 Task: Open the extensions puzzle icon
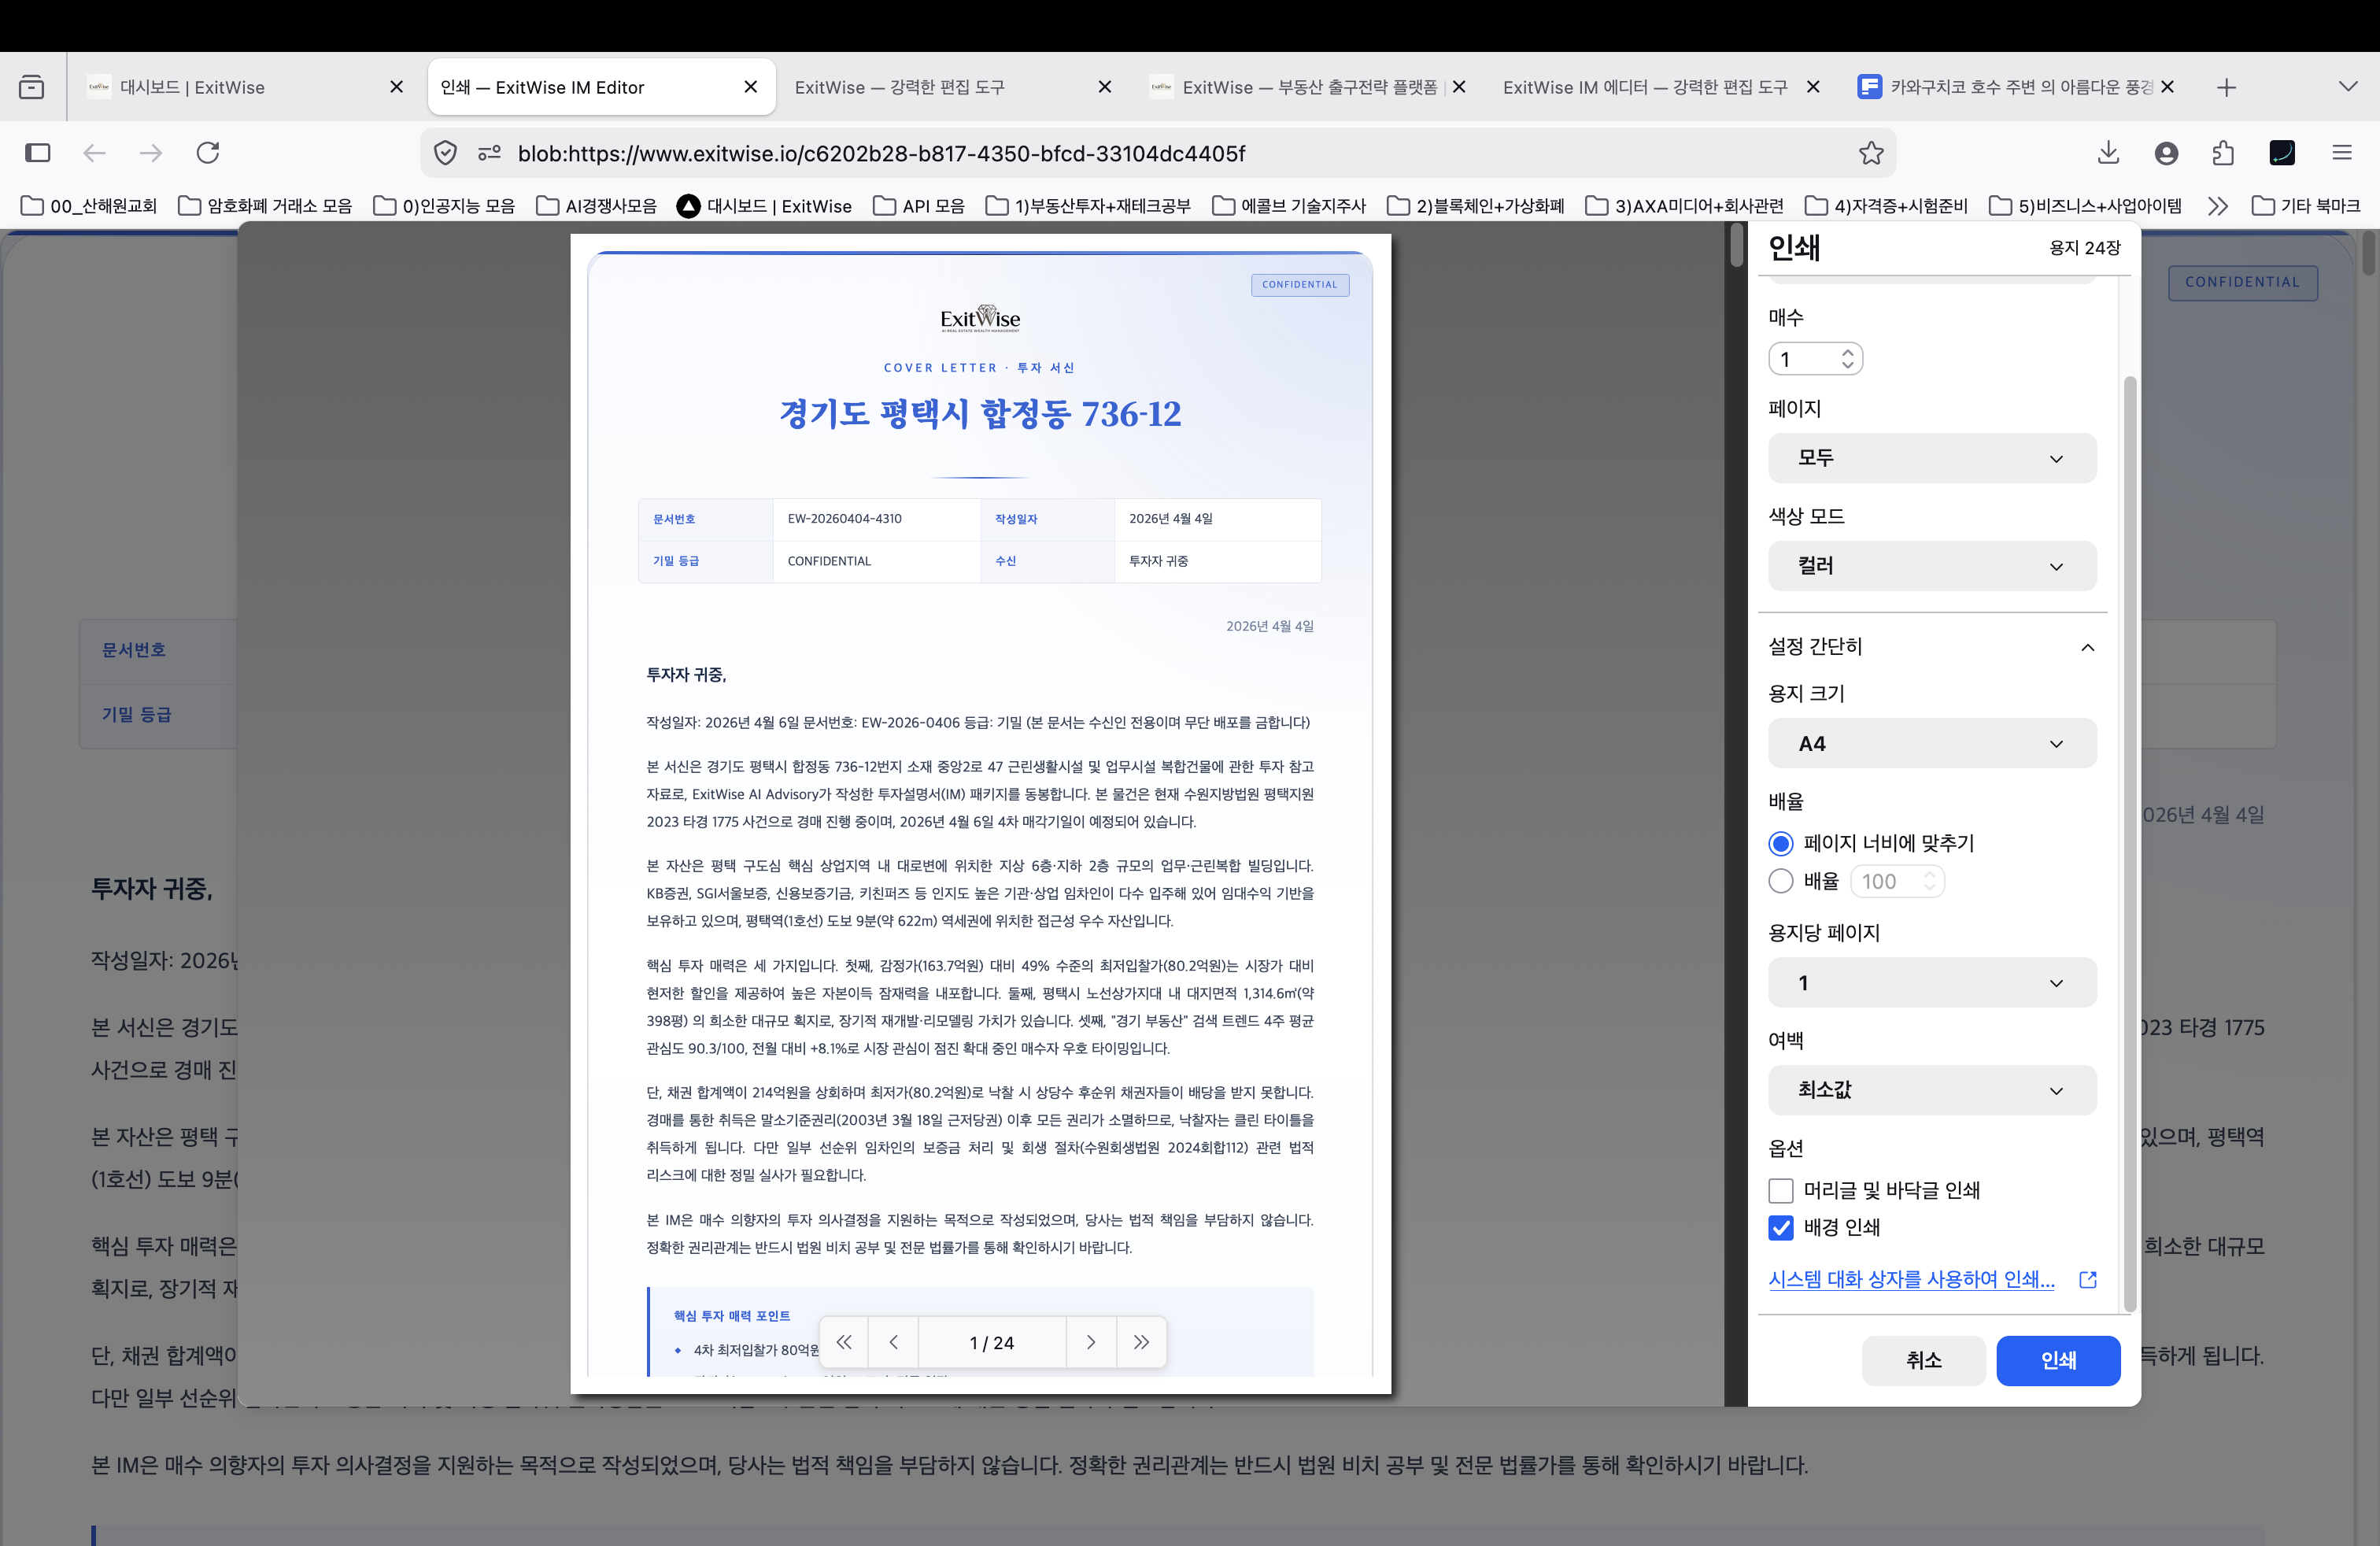(x=2223, y=153)
